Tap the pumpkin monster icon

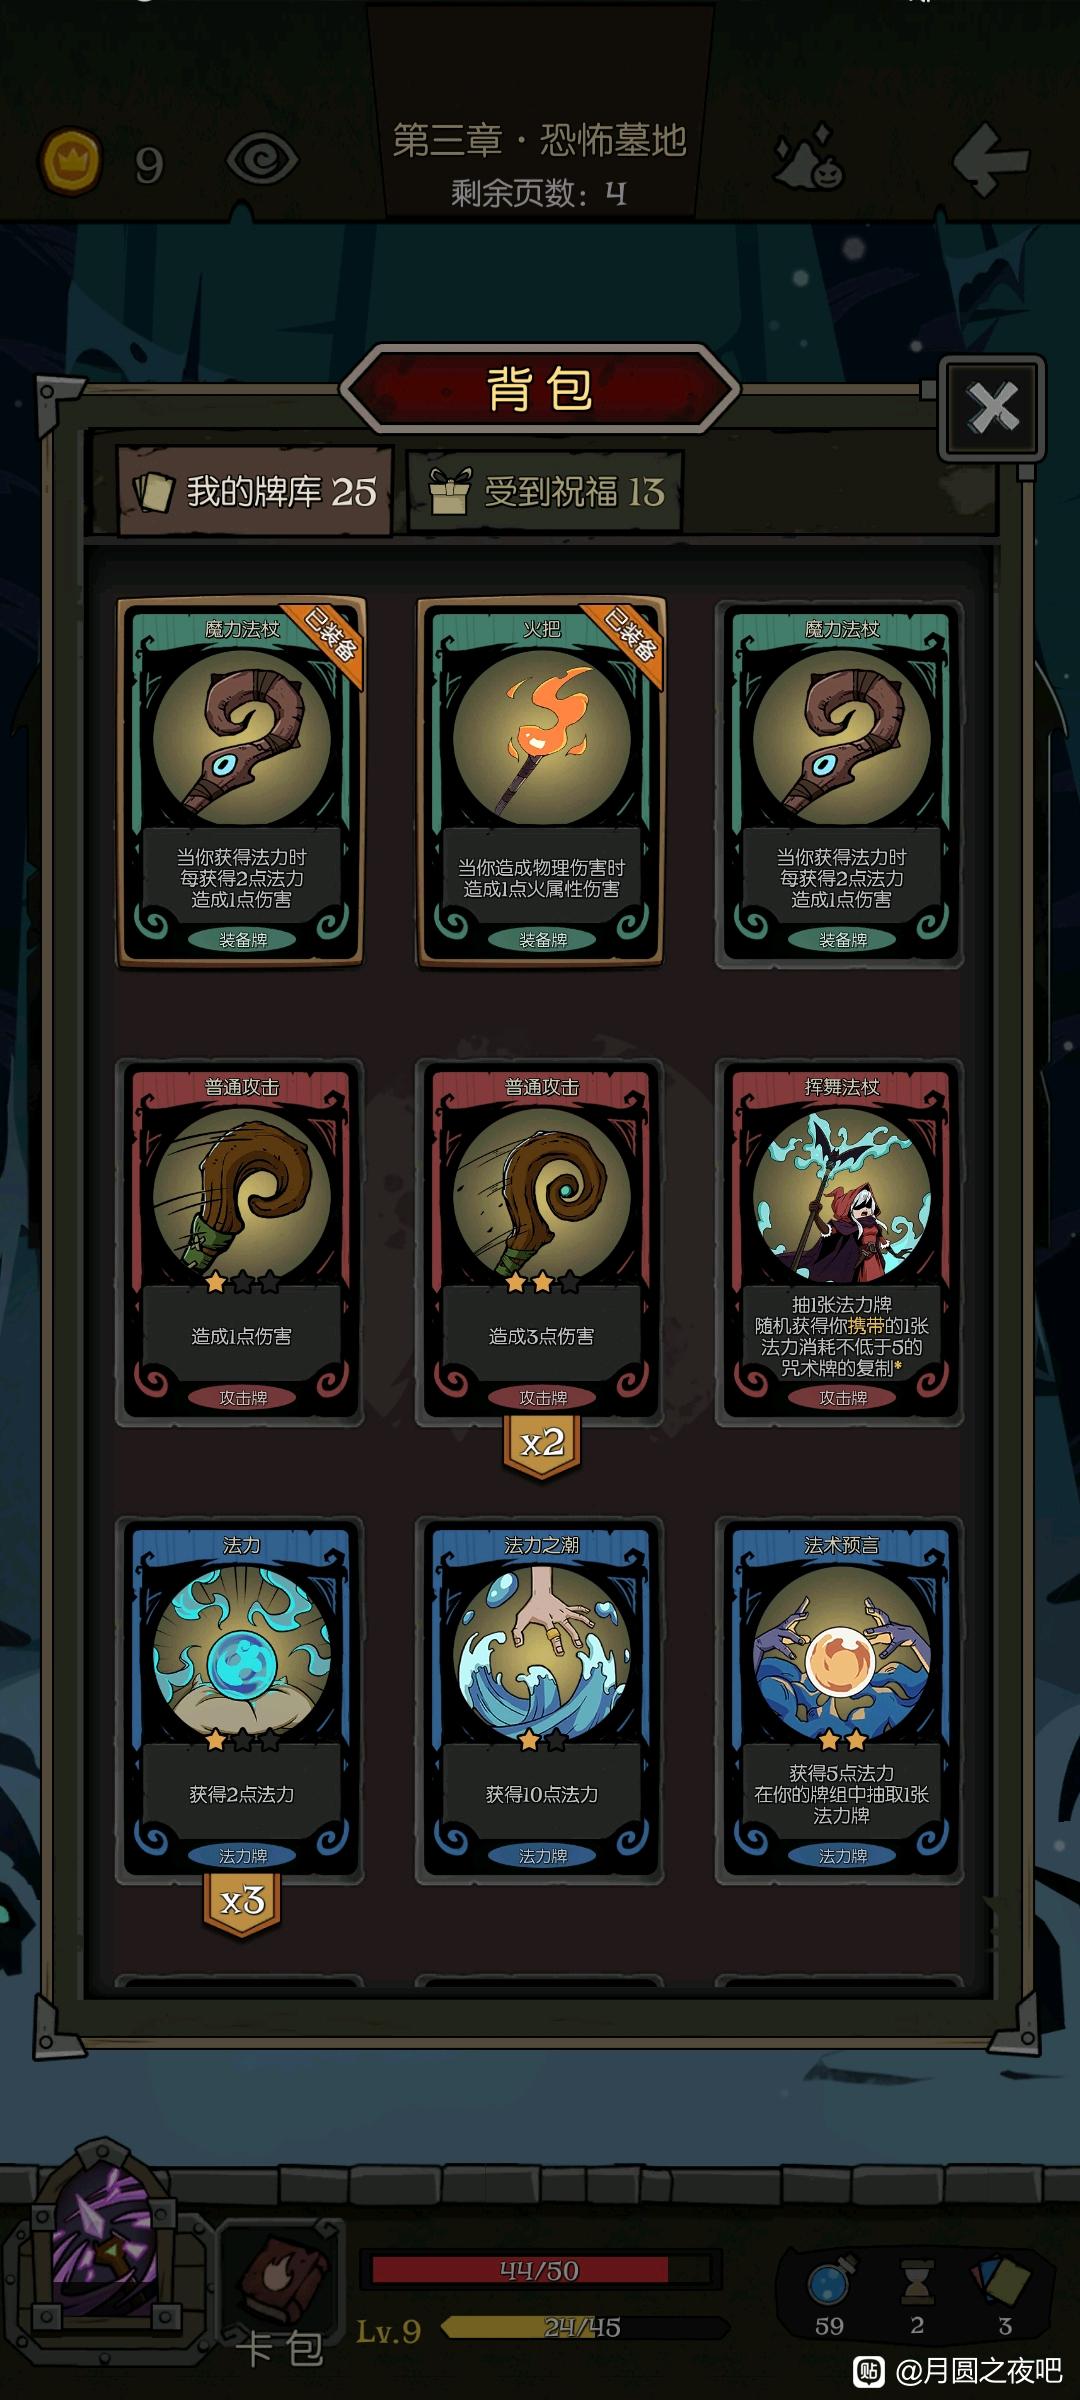tap(809, 158)
